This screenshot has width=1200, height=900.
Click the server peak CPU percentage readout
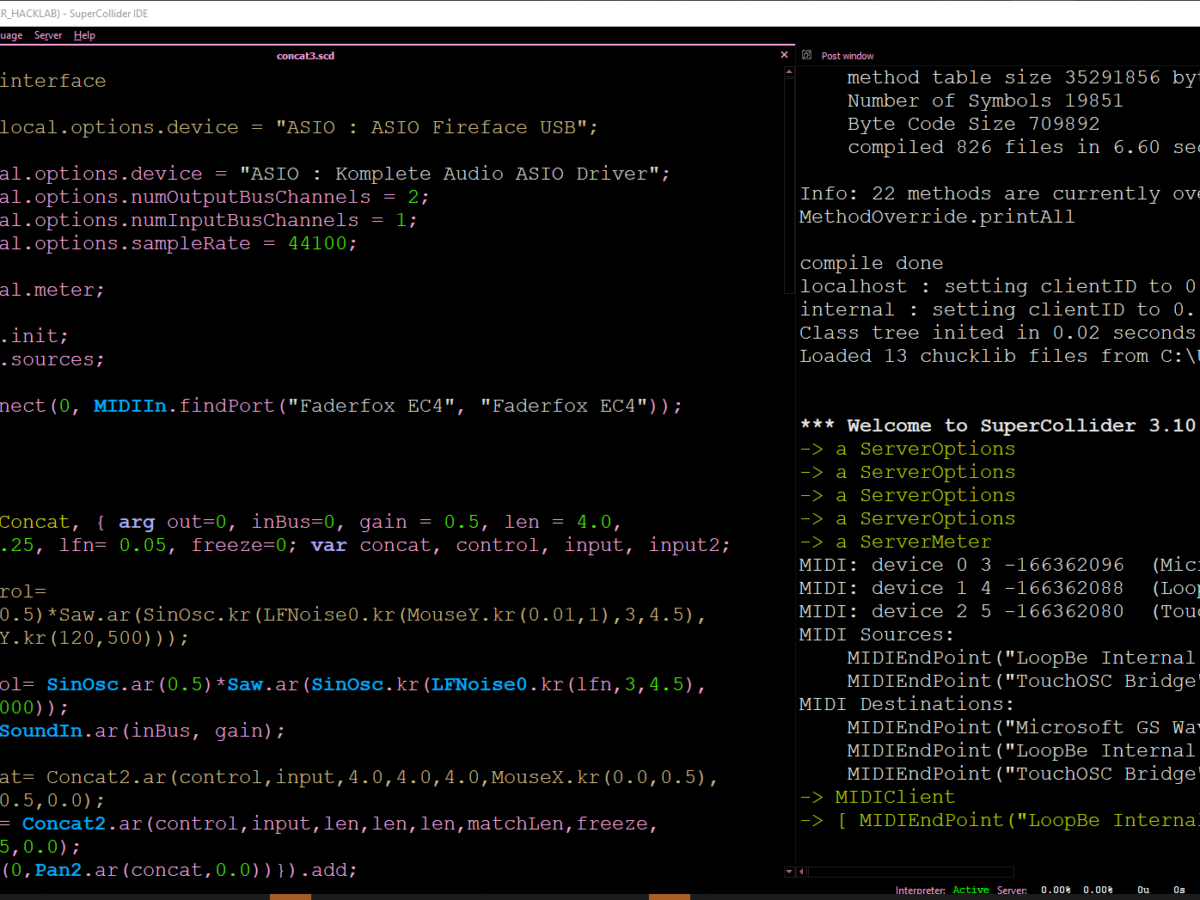(1098, 890)
